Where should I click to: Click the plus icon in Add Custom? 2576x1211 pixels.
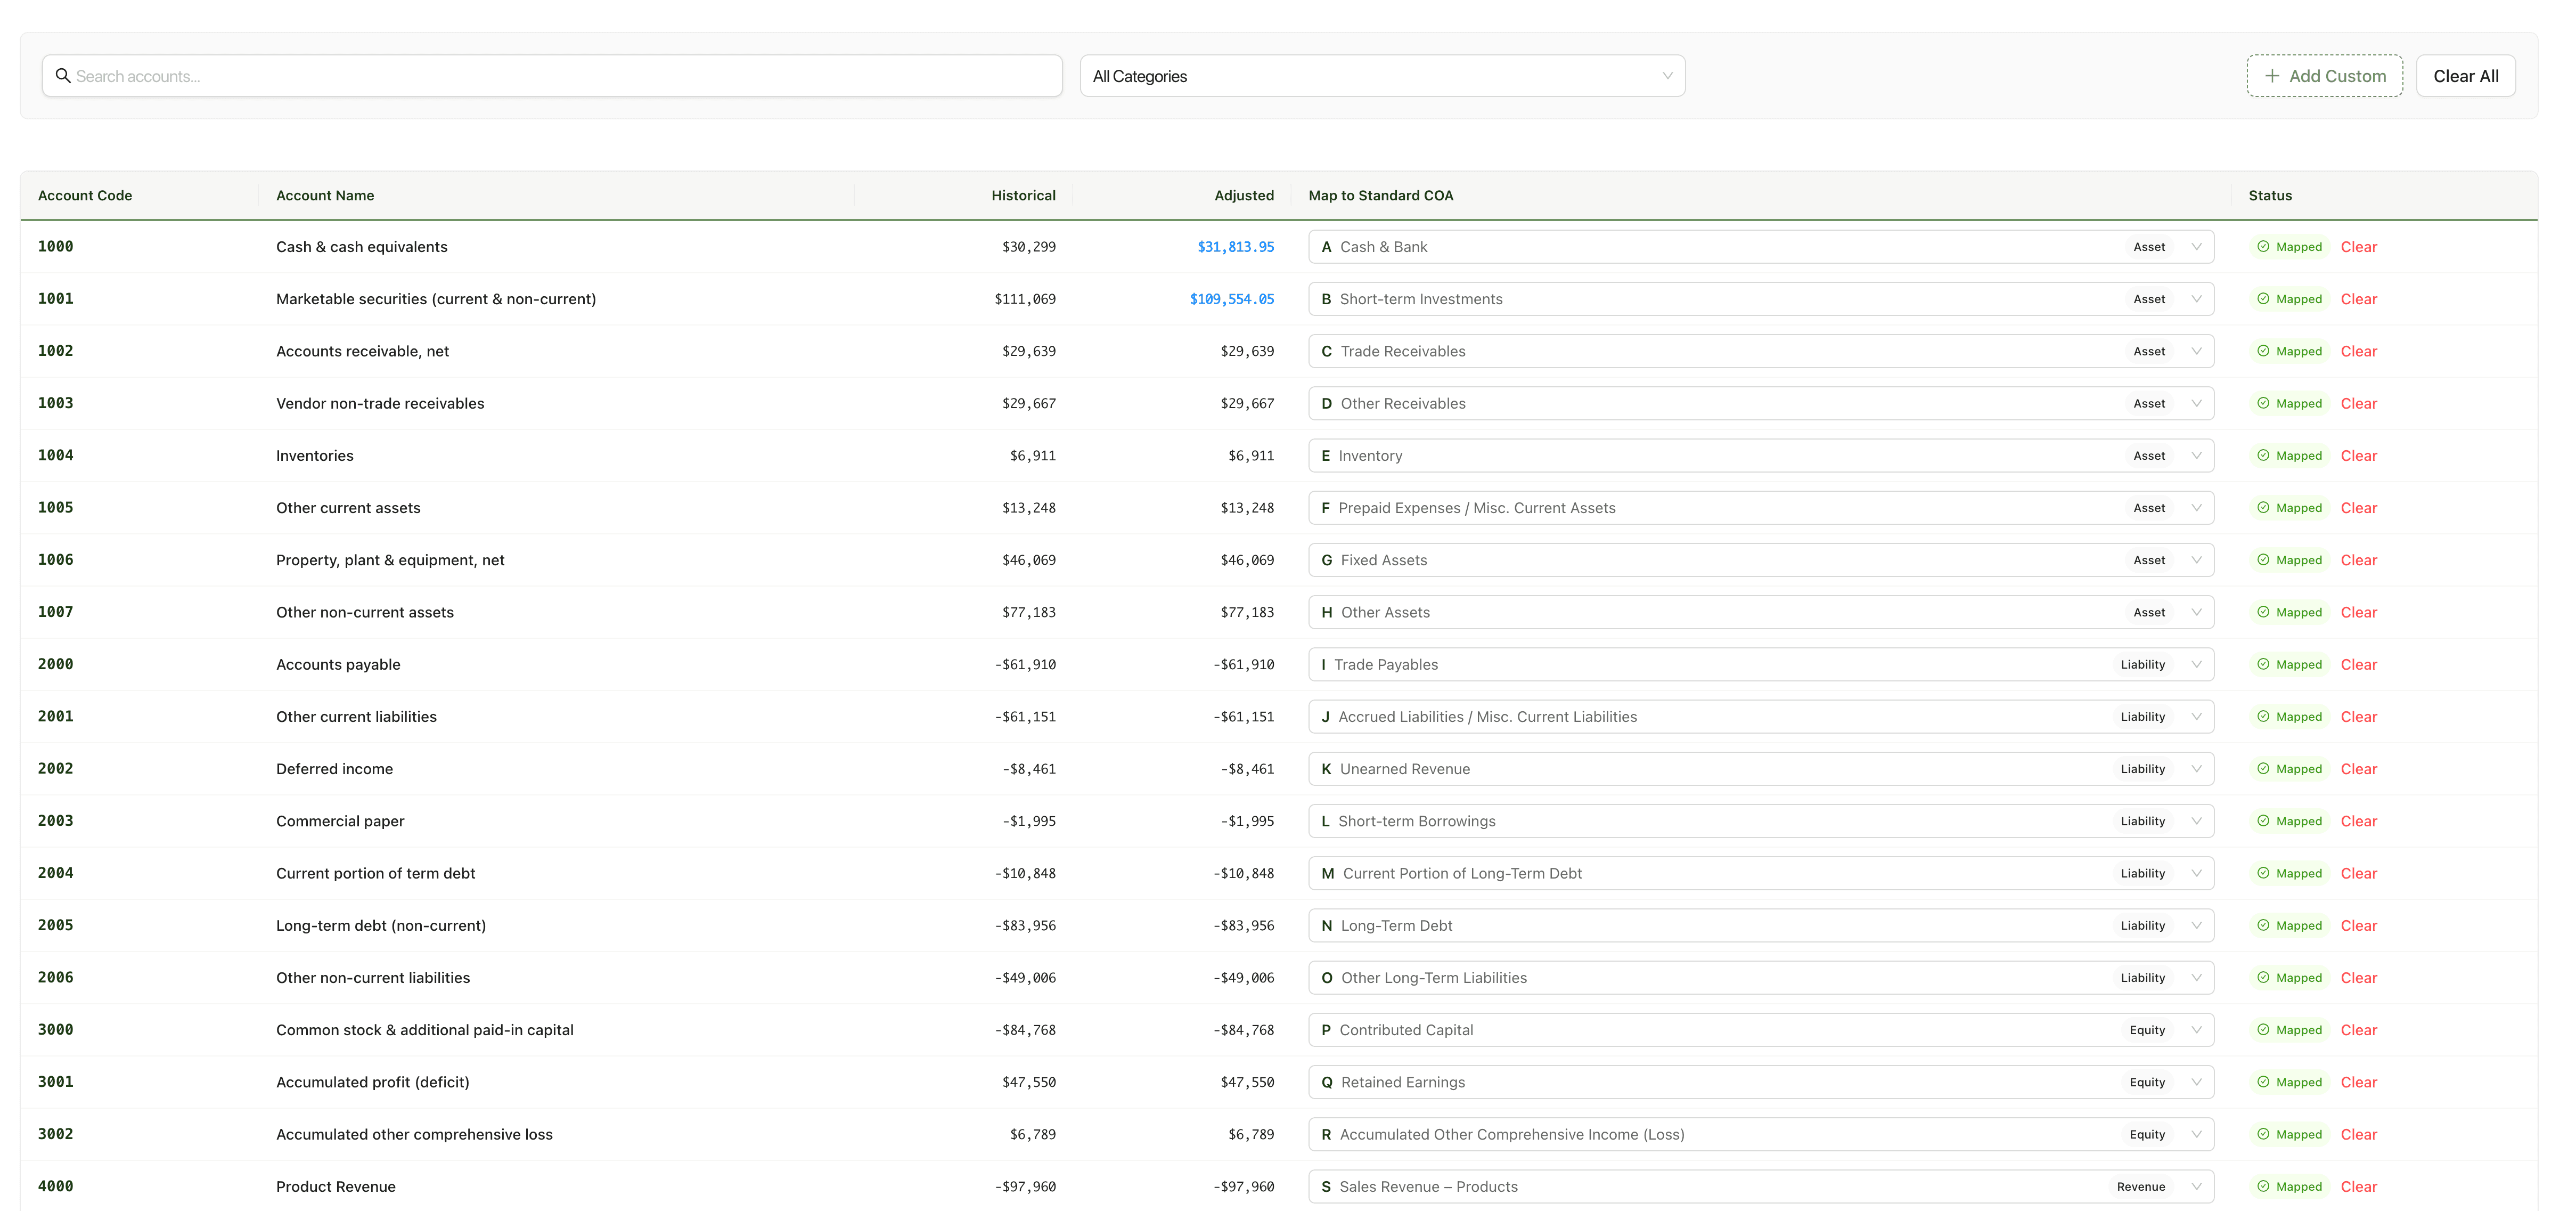click(2272, 76)
